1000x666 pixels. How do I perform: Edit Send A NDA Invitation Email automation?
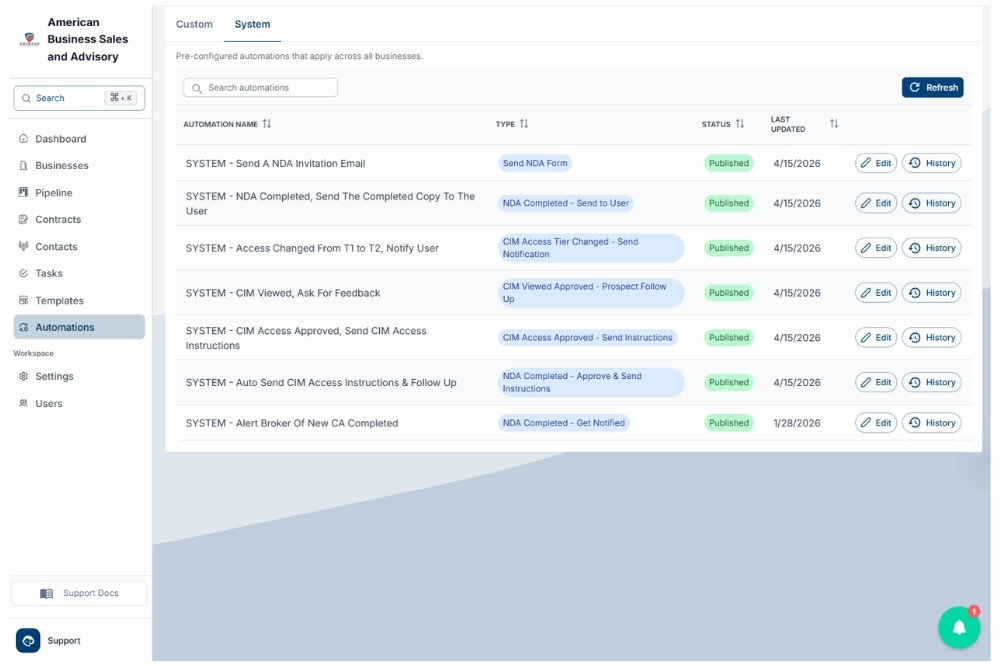point(876,163)
